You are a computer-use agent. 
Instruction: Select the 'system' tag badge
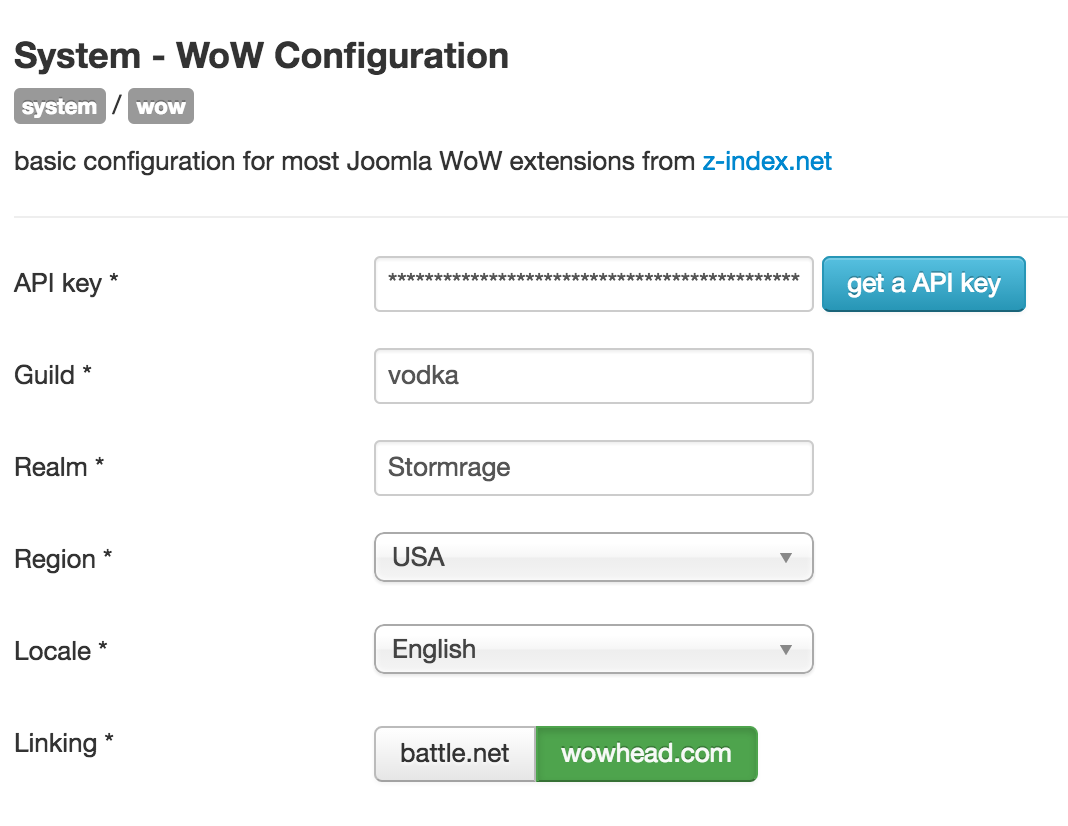60,106
